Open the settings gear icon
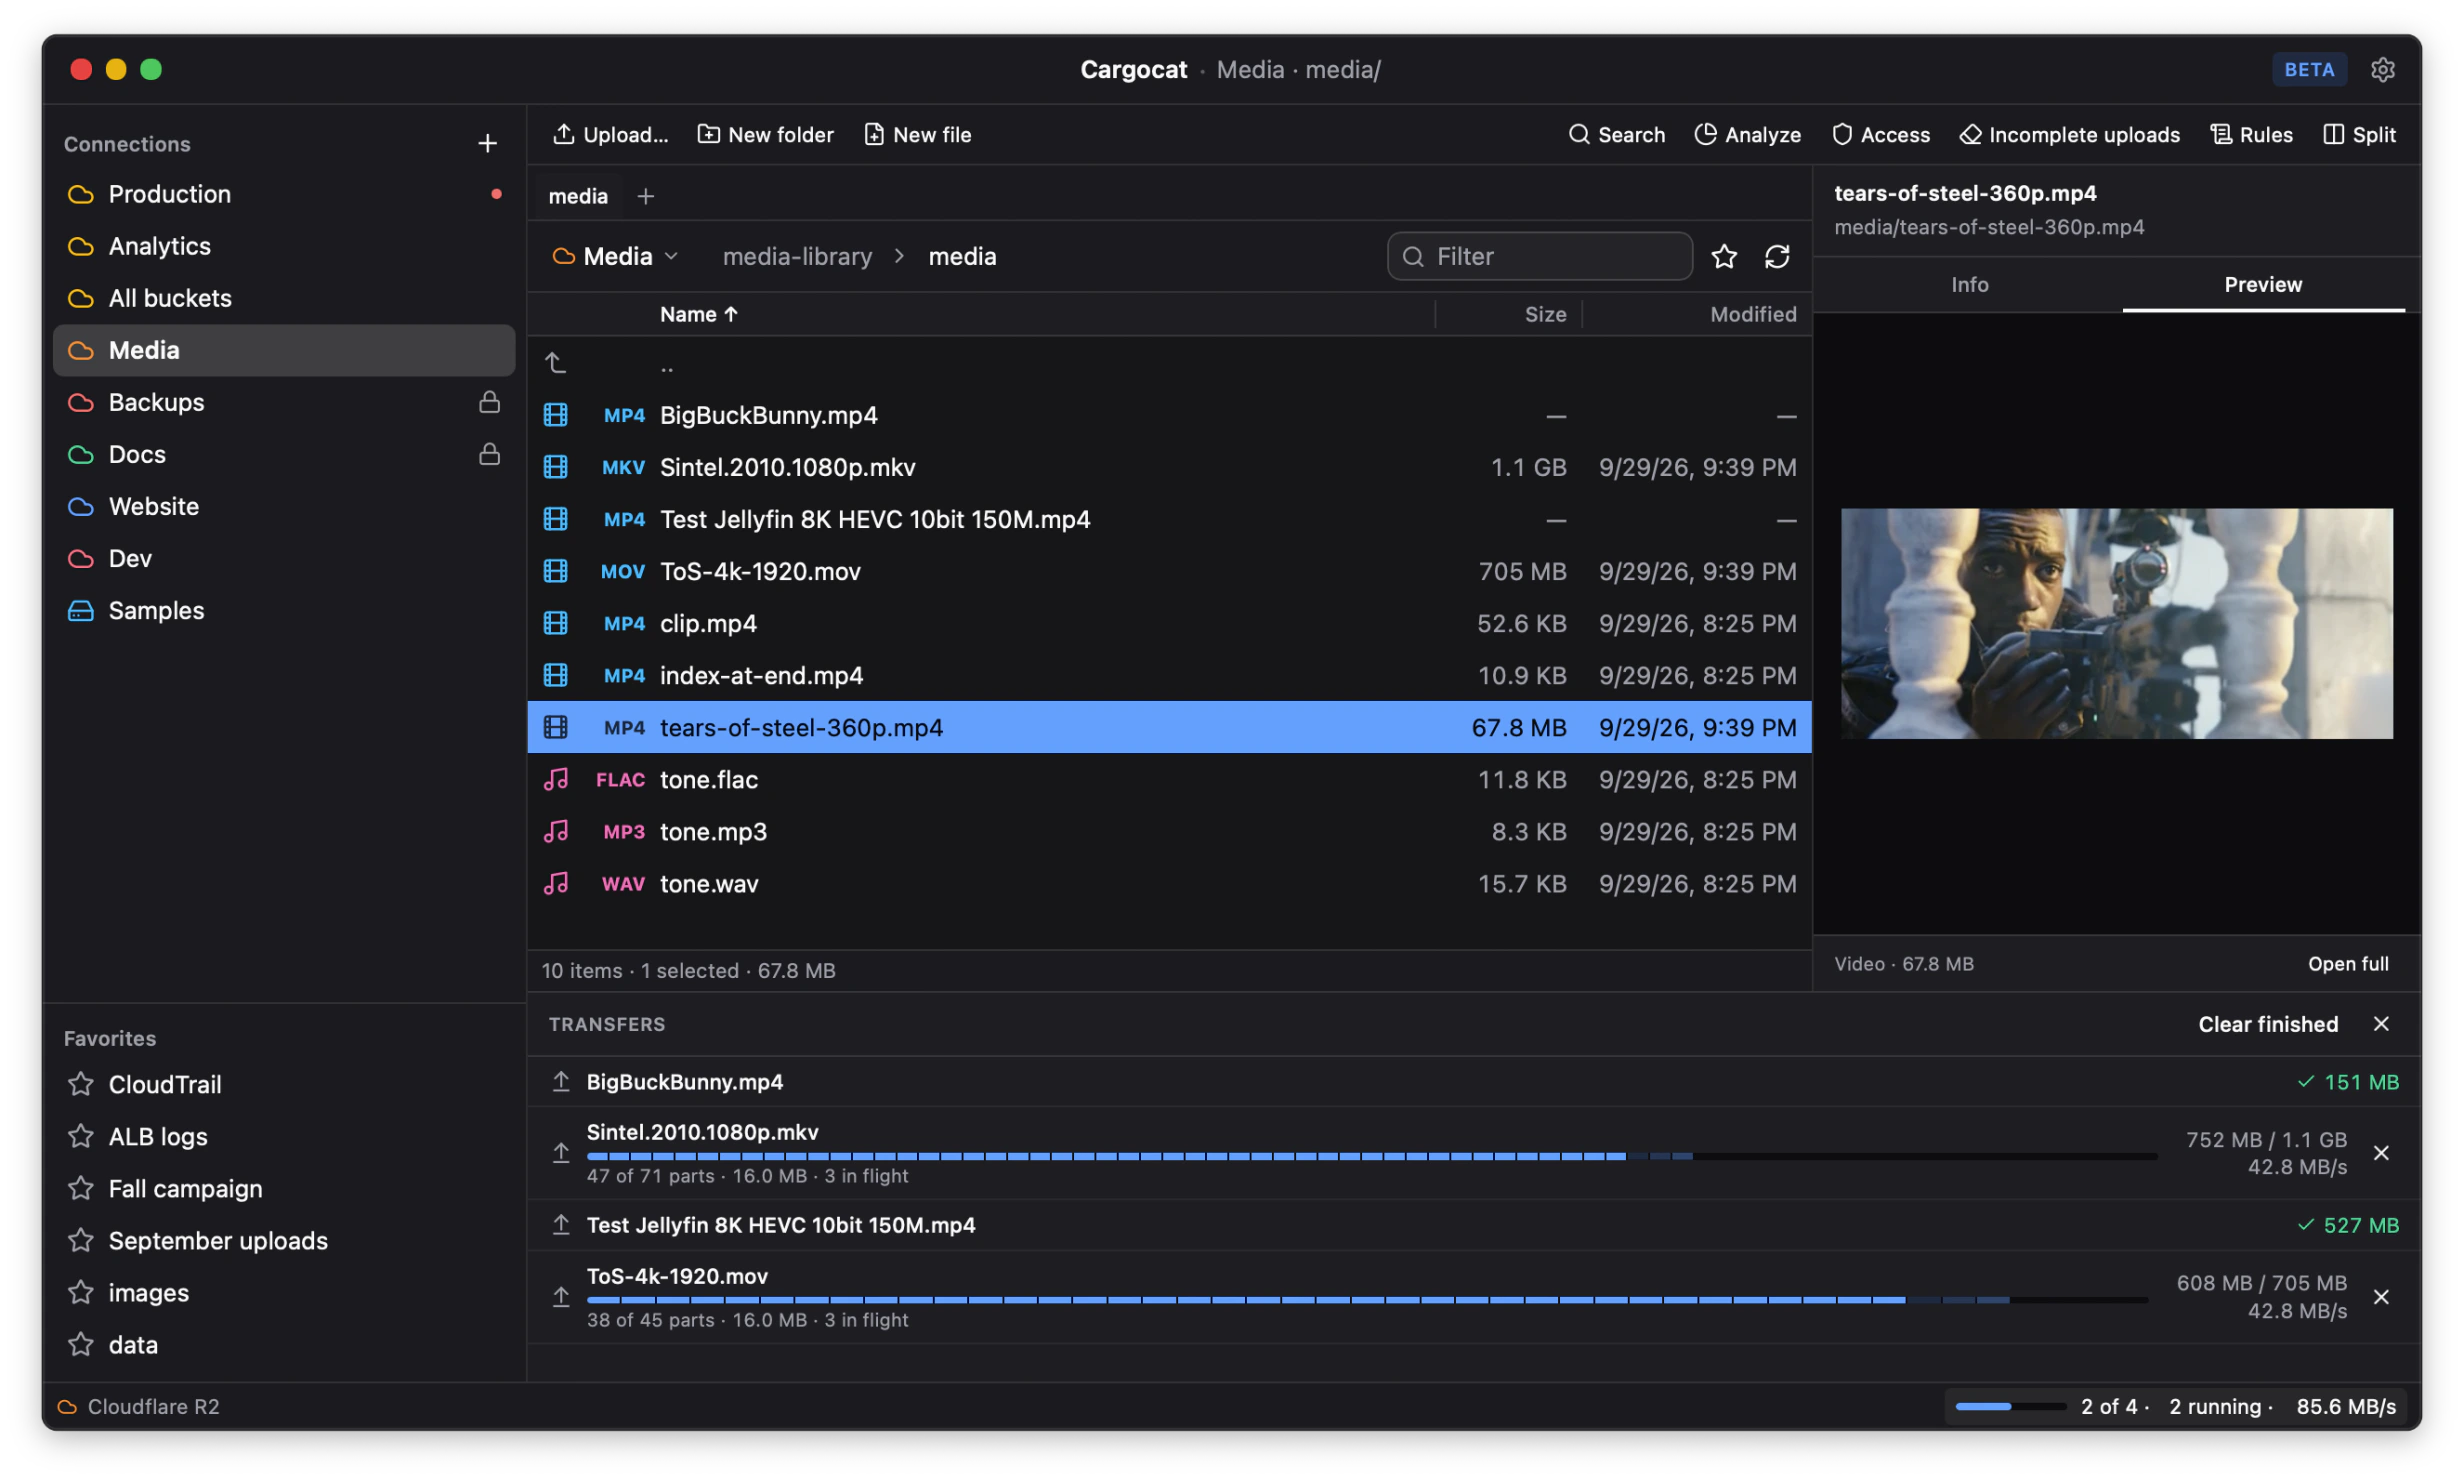The height and width of the screenshot is (1480, 2464). [x=2382, y=69]
